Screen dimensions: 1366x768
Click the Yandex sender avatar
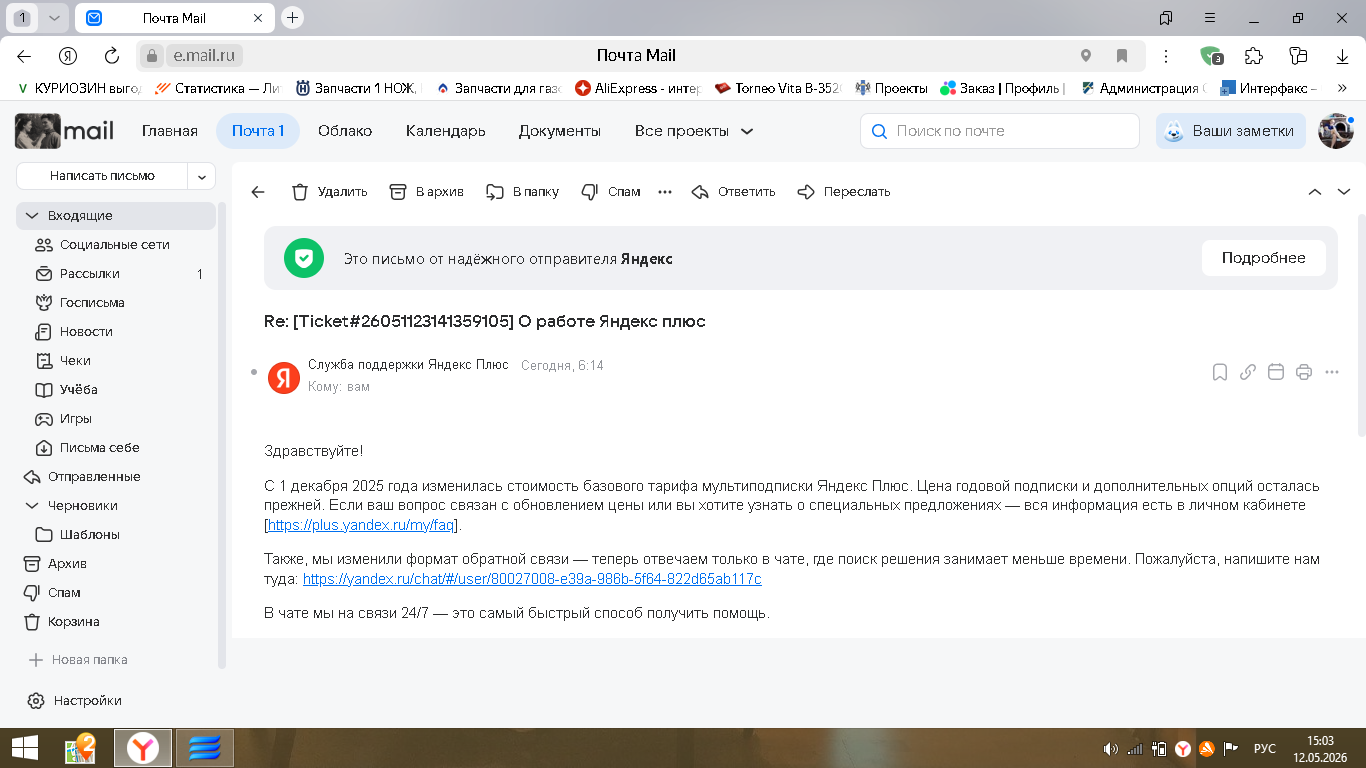click(284, 377)
